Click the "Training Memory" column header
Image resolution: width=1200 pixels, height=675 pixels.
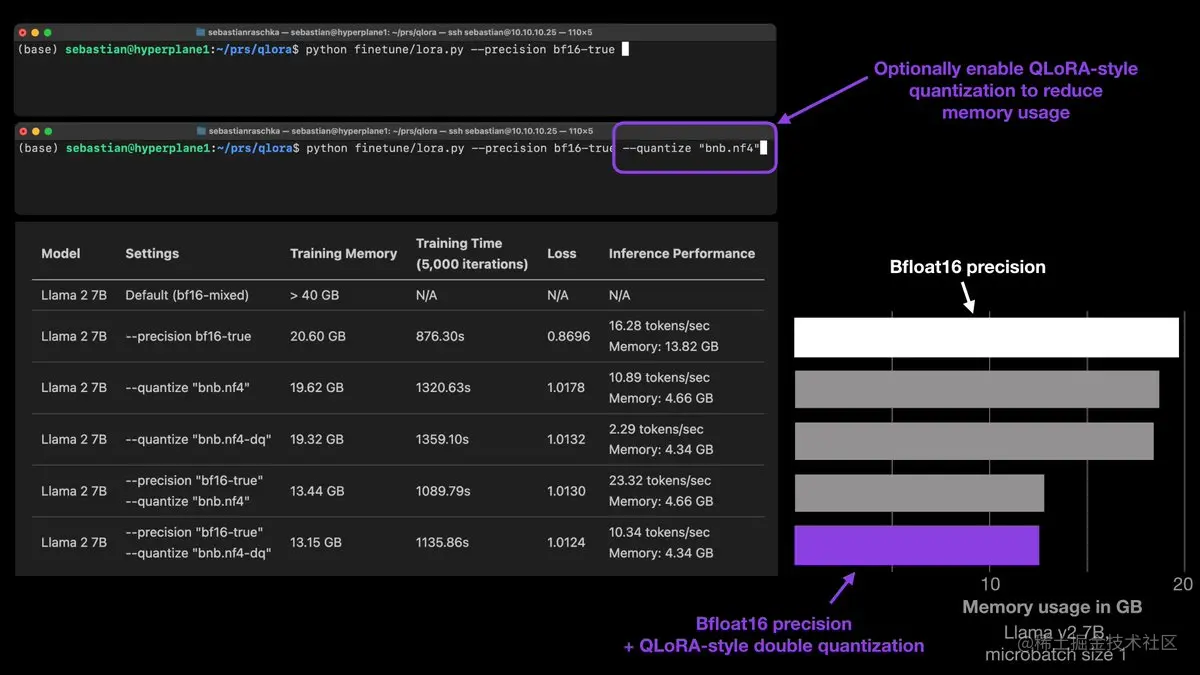[343, 254]
